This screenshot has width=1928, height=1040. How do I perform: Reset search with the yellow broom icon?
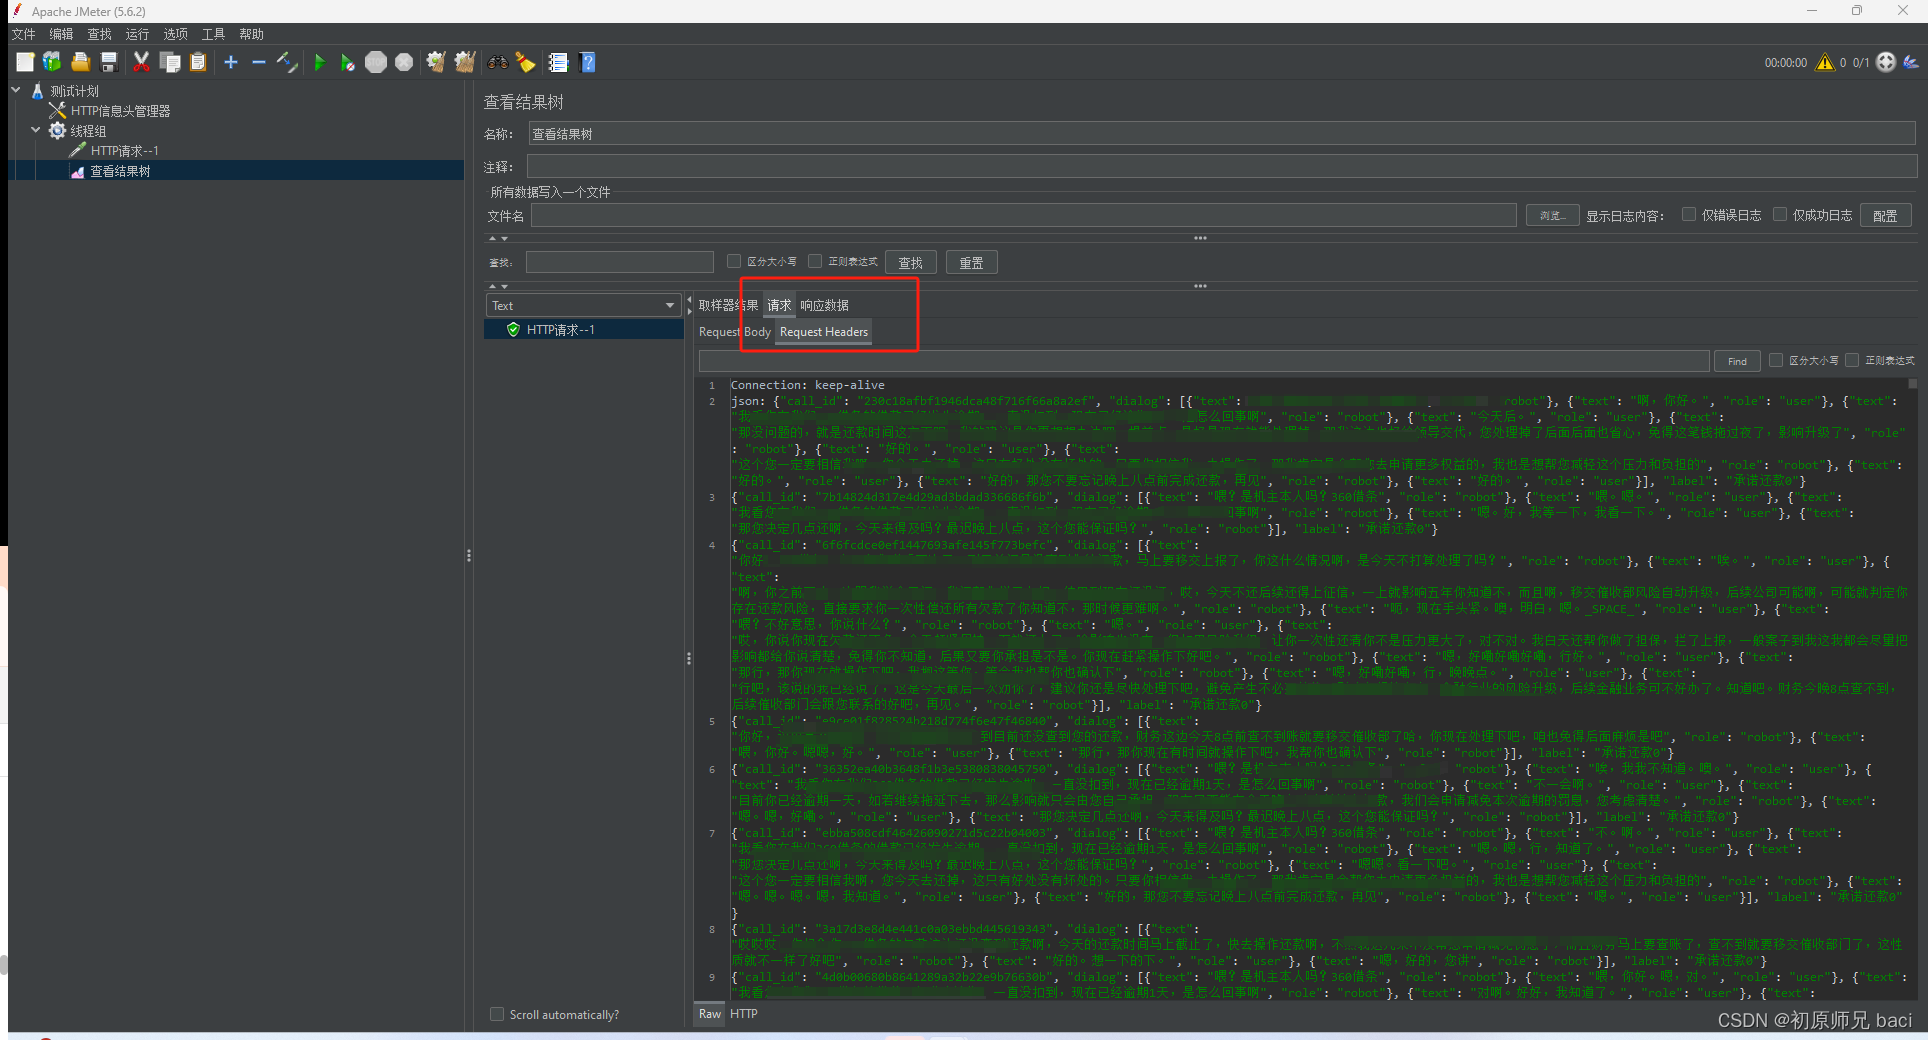pos(525,62)
